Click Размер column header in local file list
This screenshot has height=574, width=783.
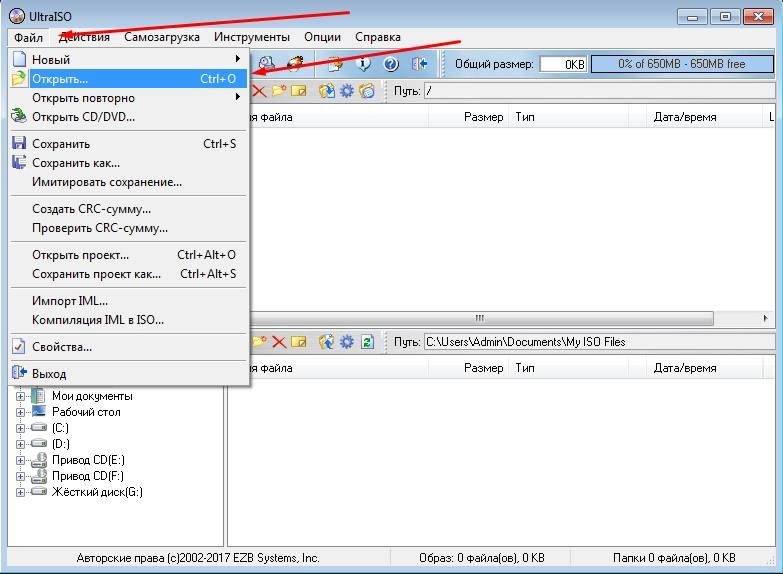click(x=468, y=368)
